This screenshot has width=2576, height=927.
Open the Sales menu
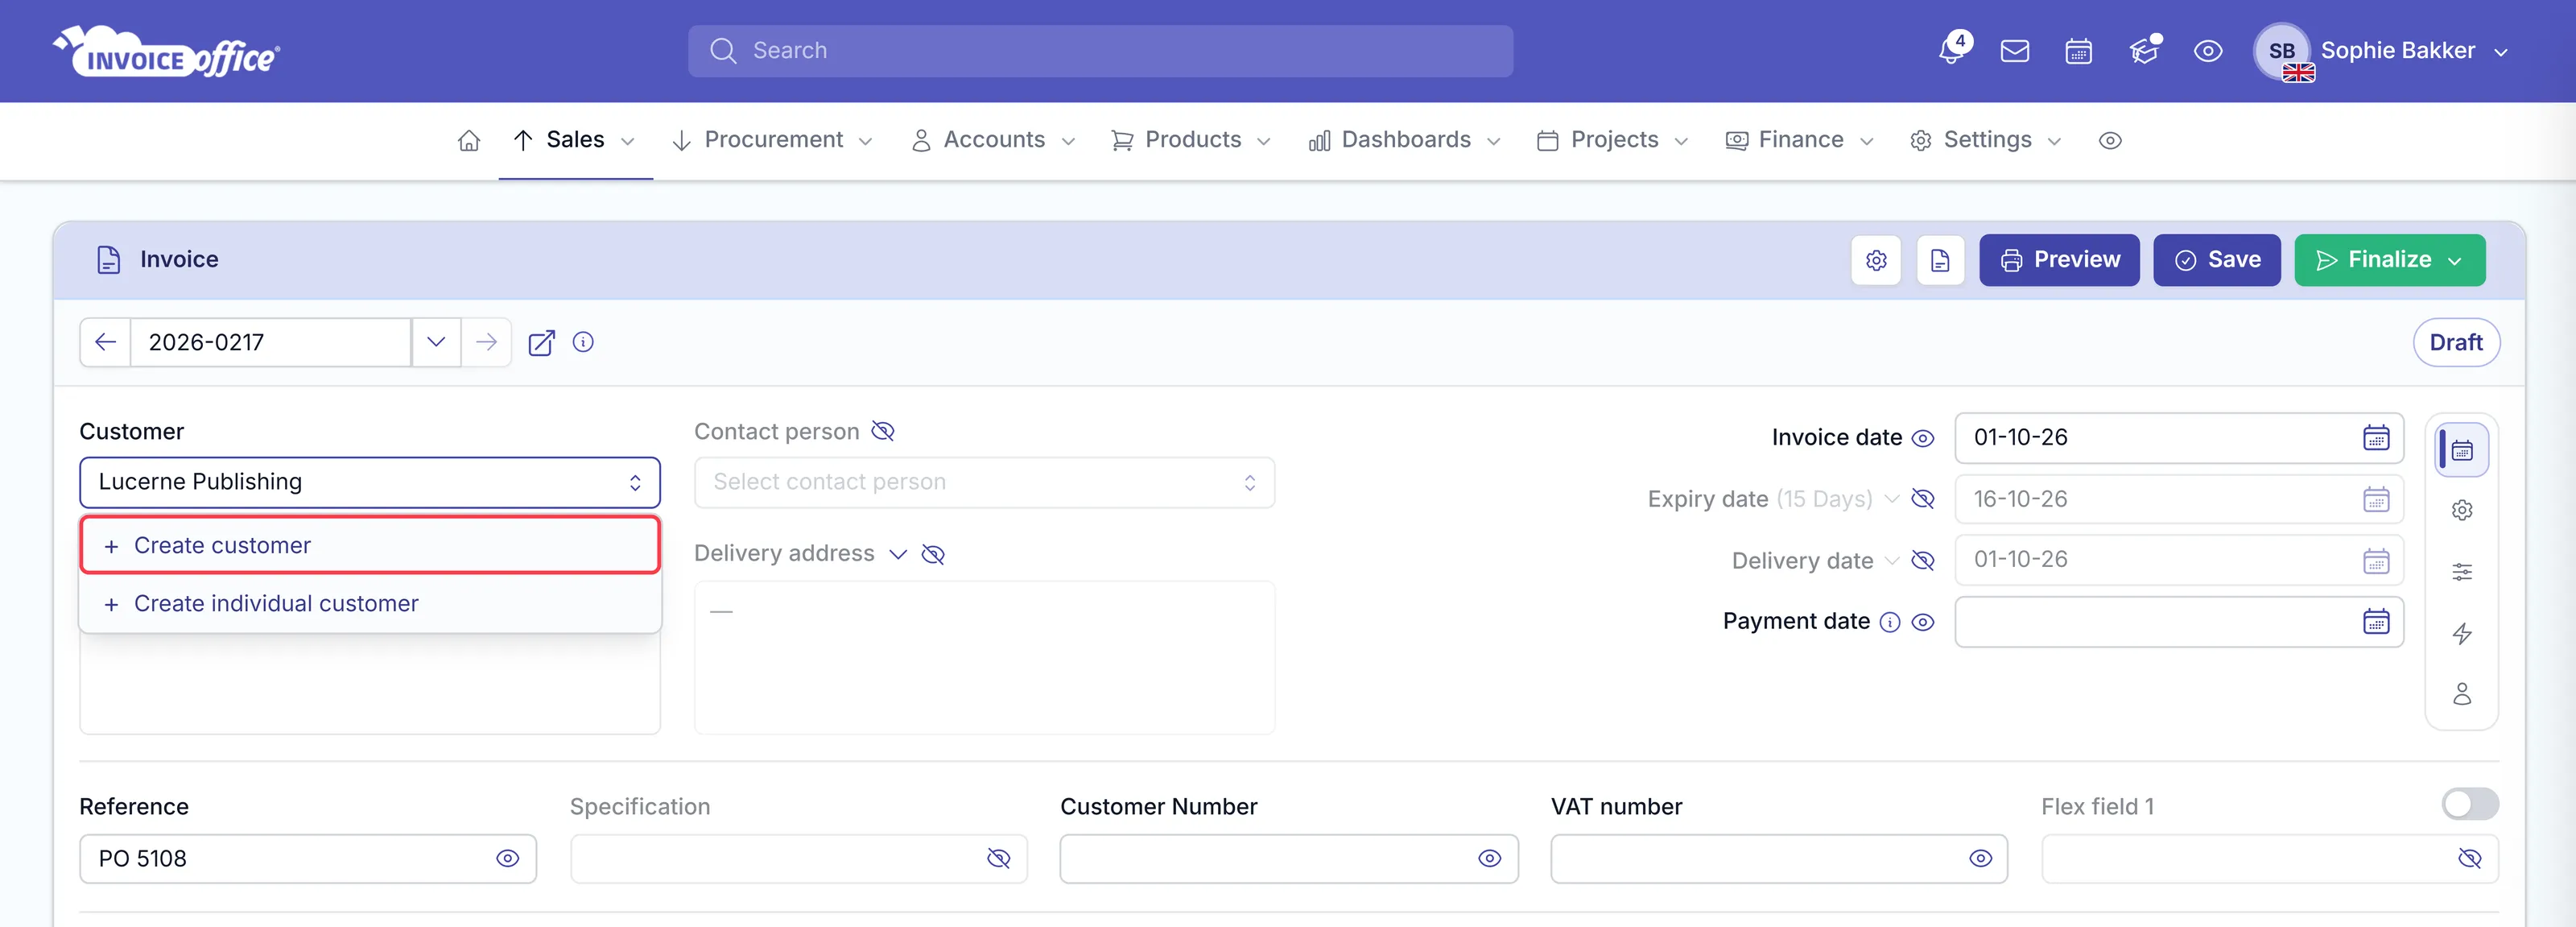pos(575,141)
